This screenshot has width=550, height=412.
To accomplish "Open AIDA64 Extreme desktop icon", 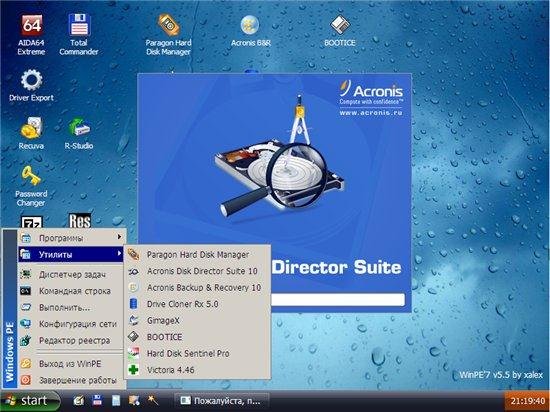I will tap(32, 34).
